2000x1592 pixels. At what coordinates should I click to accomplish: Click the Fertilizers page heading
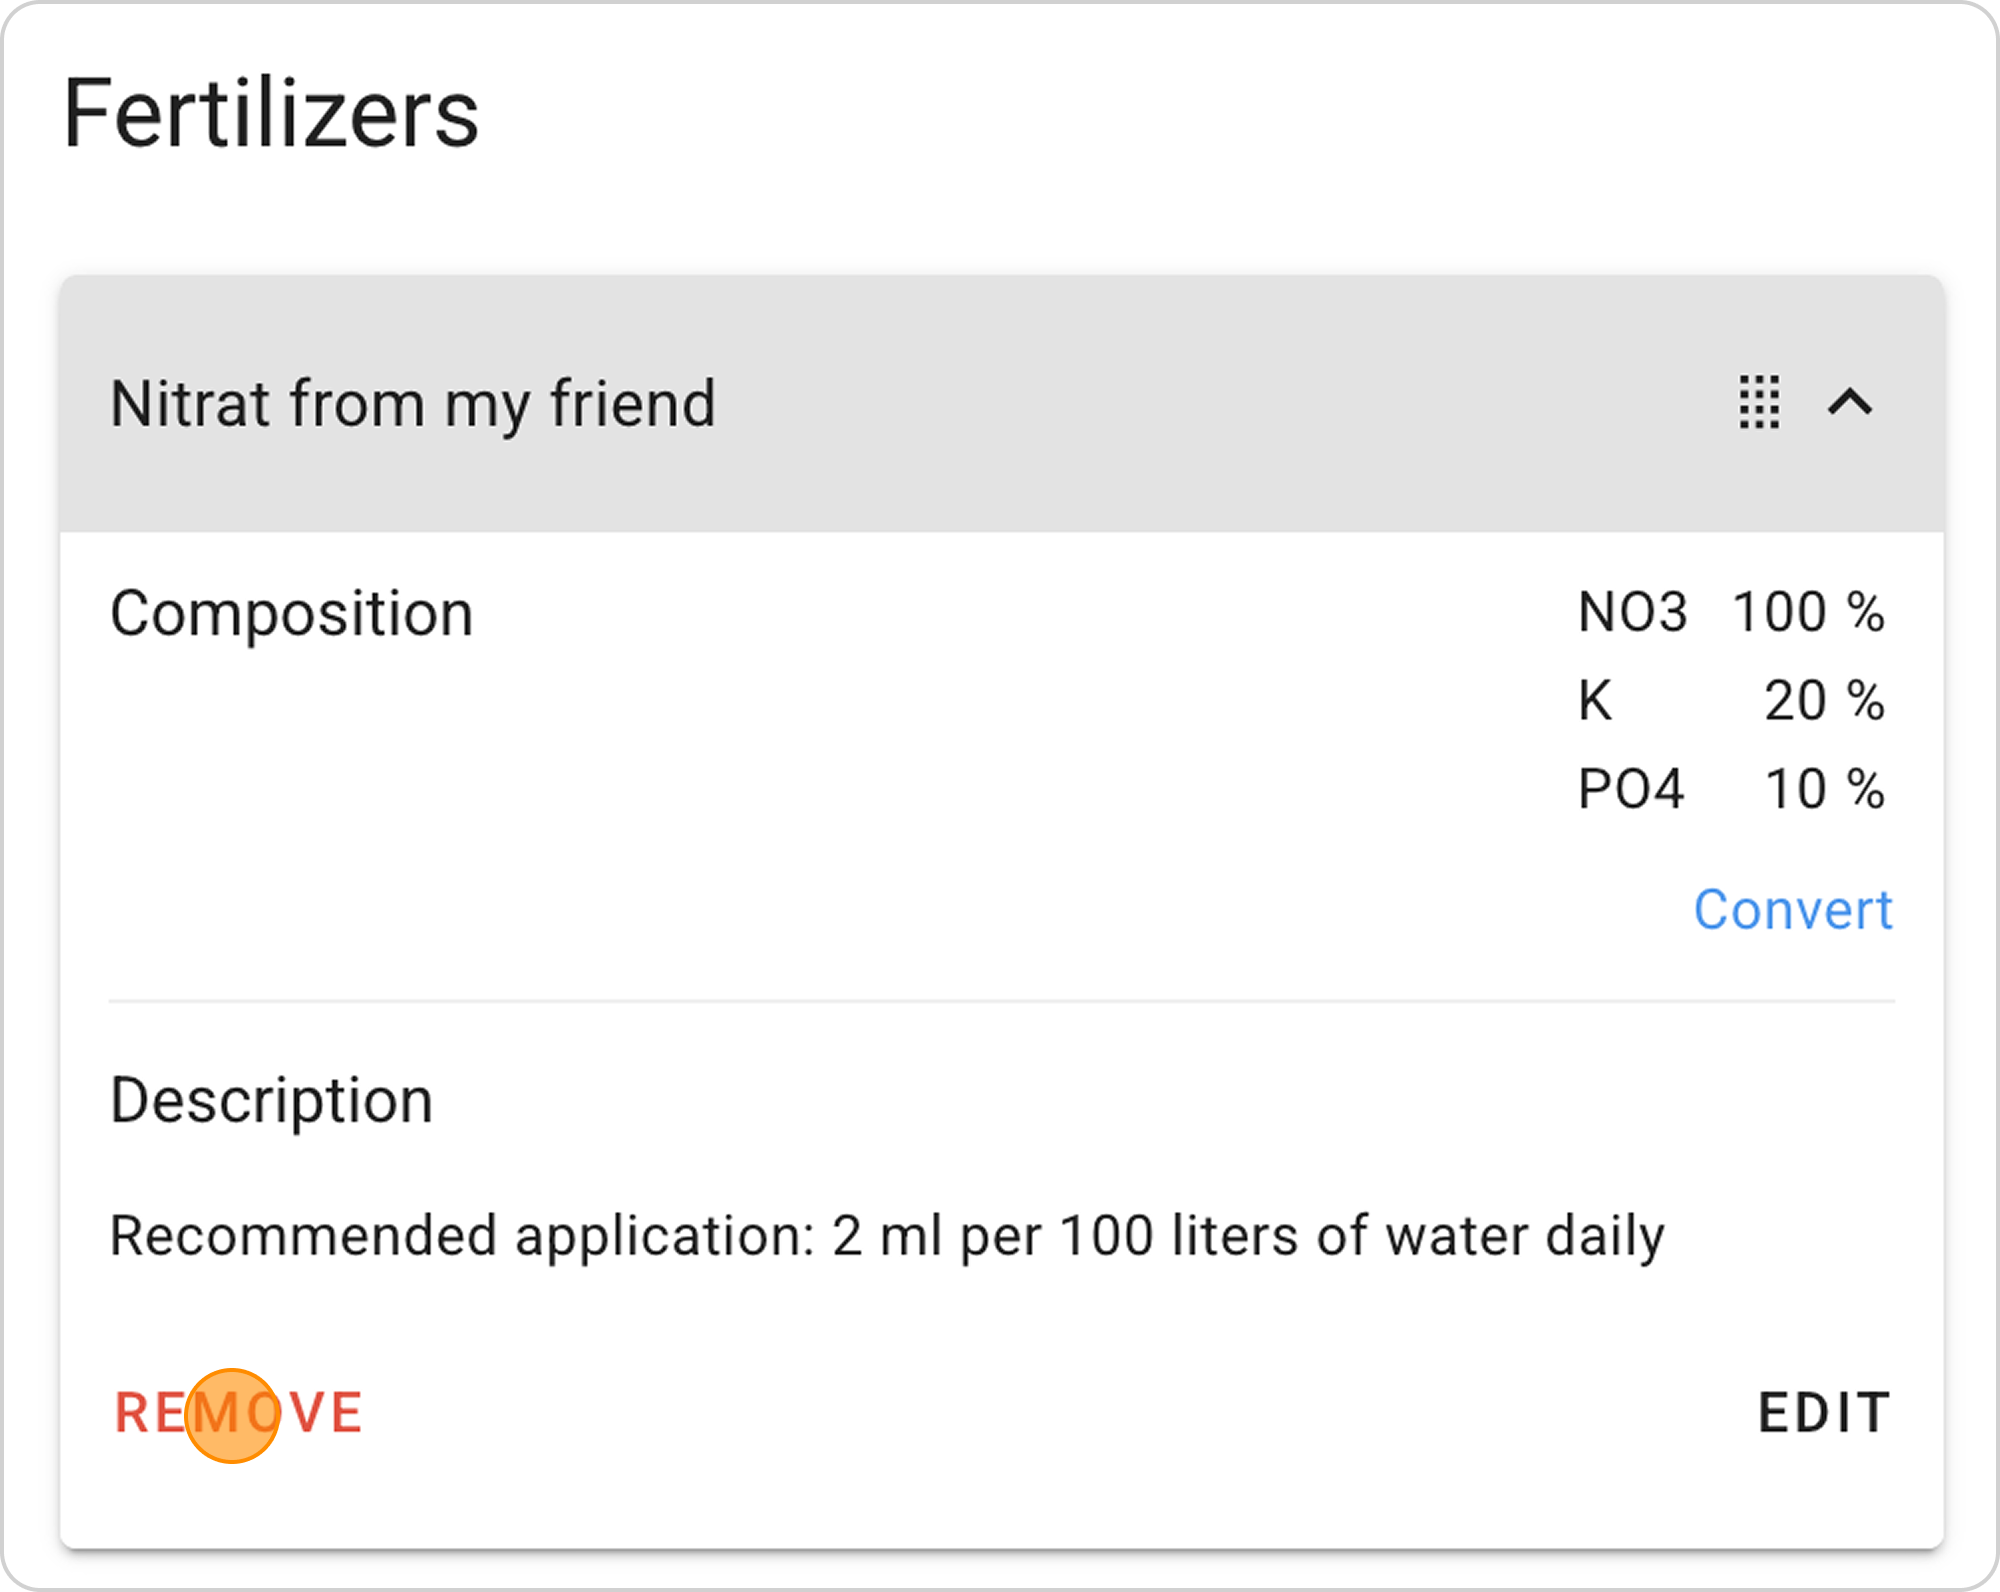(x=271, y=114)
